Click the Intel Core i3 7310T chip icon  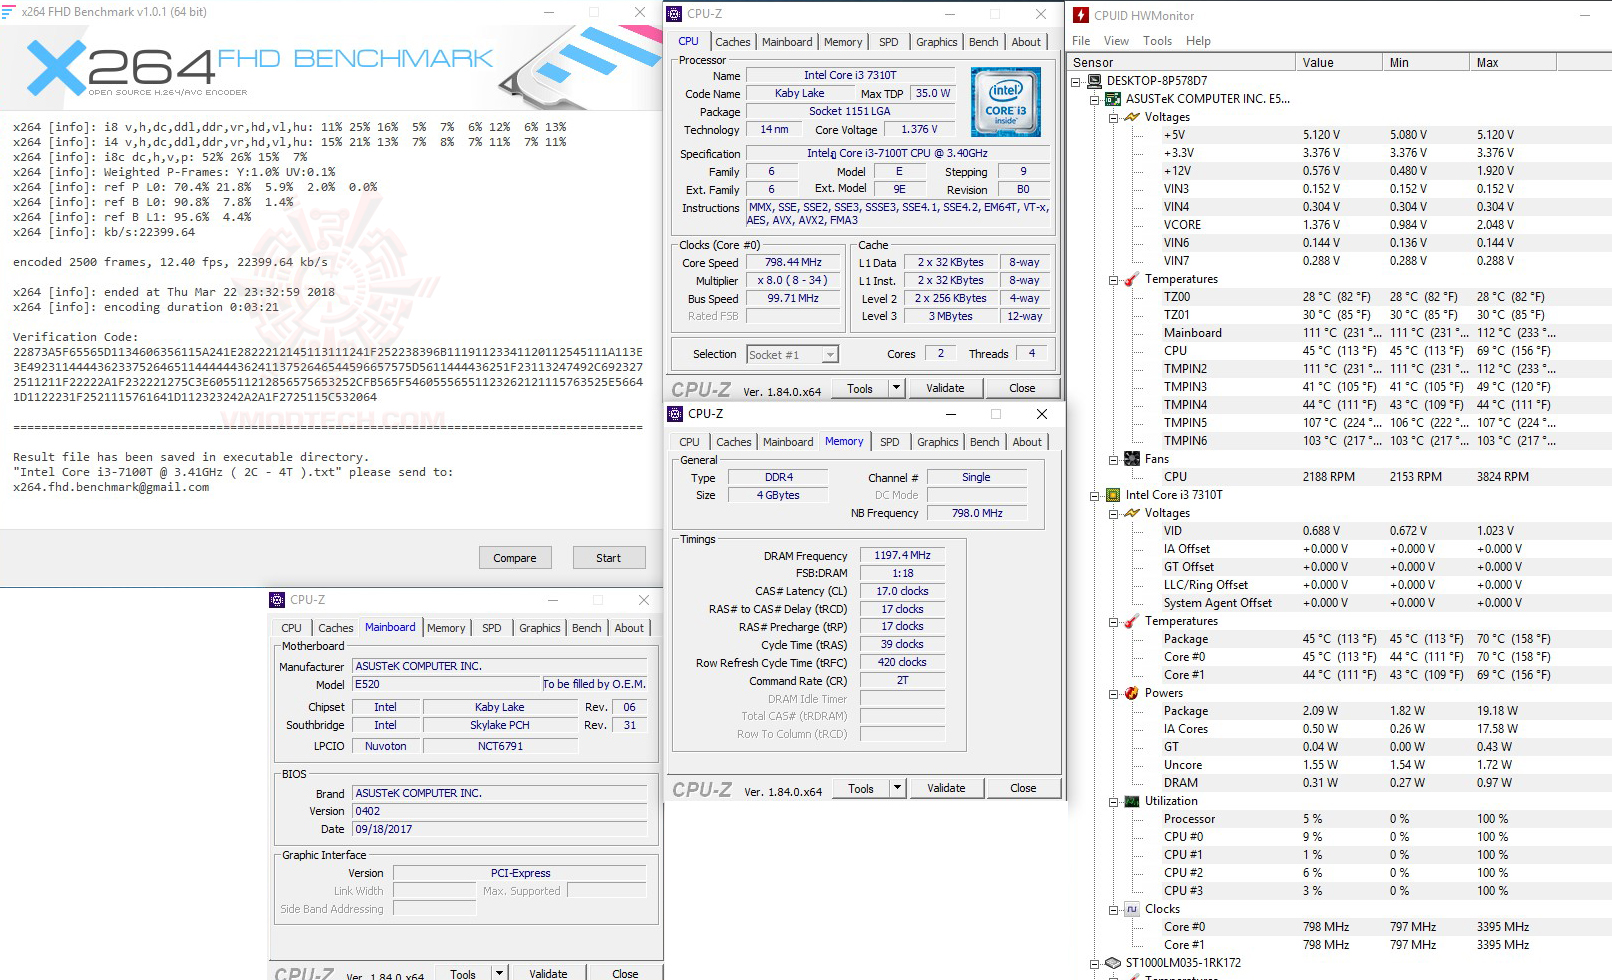tap(1113, 494)
